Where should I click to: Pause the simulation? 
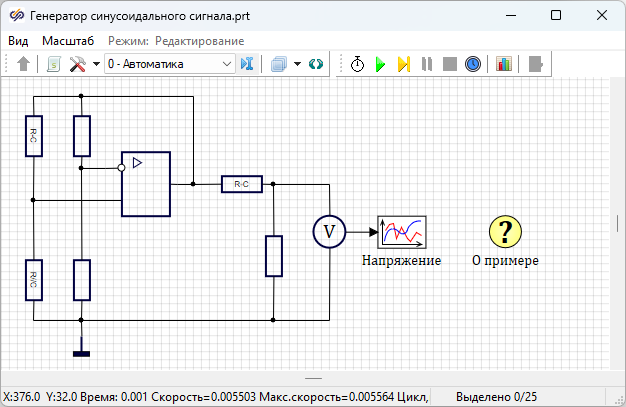pyautogui.click(x=426, y=64)
